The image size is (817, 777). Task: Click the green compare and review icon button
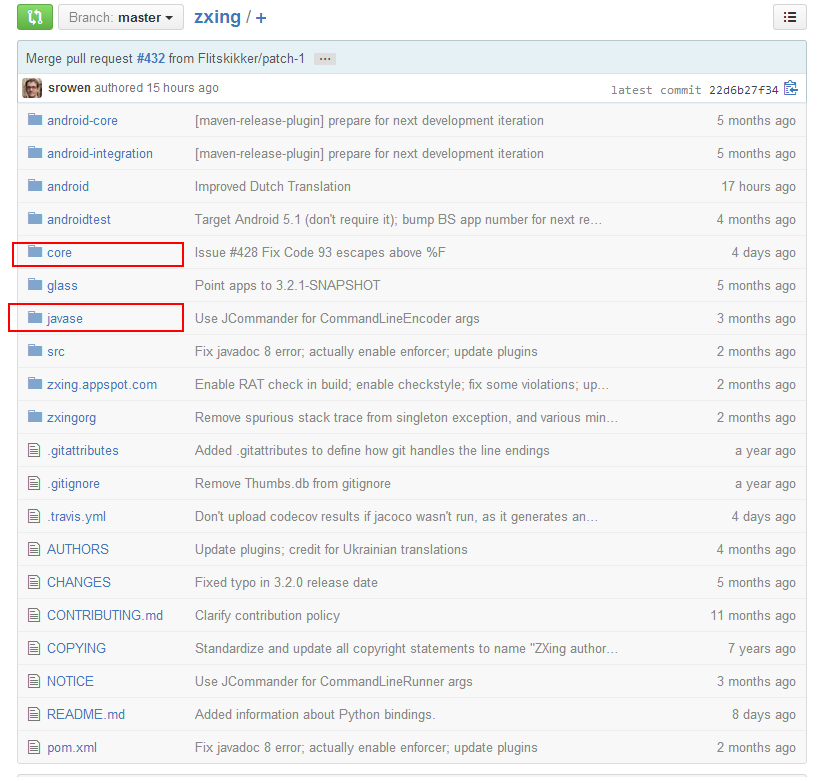(x=35, y=17)
